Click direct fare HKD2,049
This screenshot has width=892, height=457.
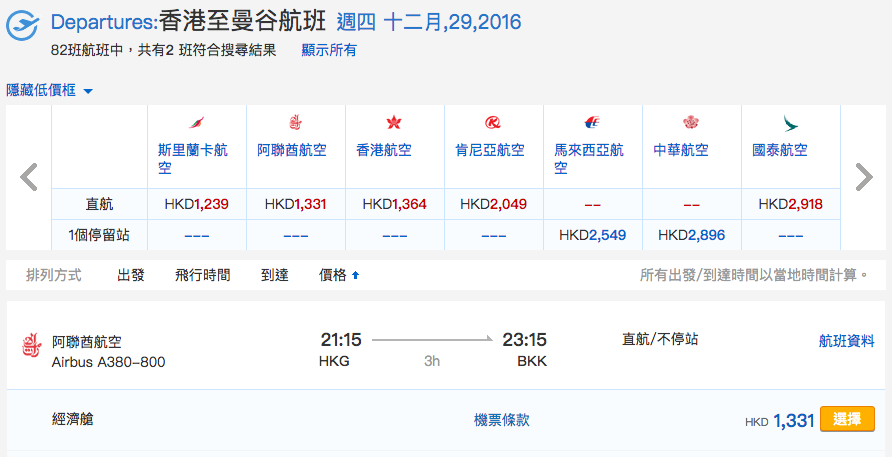493,204
